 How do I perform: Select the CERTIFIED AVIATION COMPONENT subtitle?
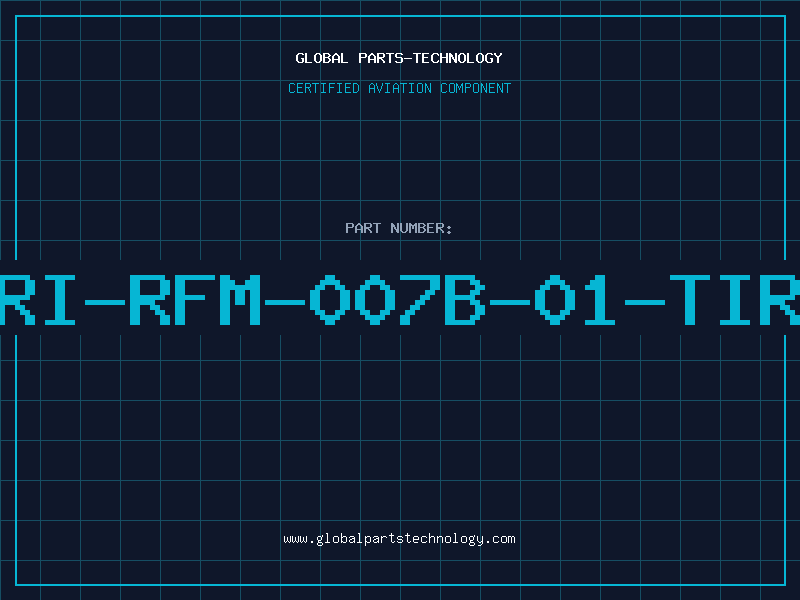pos(399,88)
